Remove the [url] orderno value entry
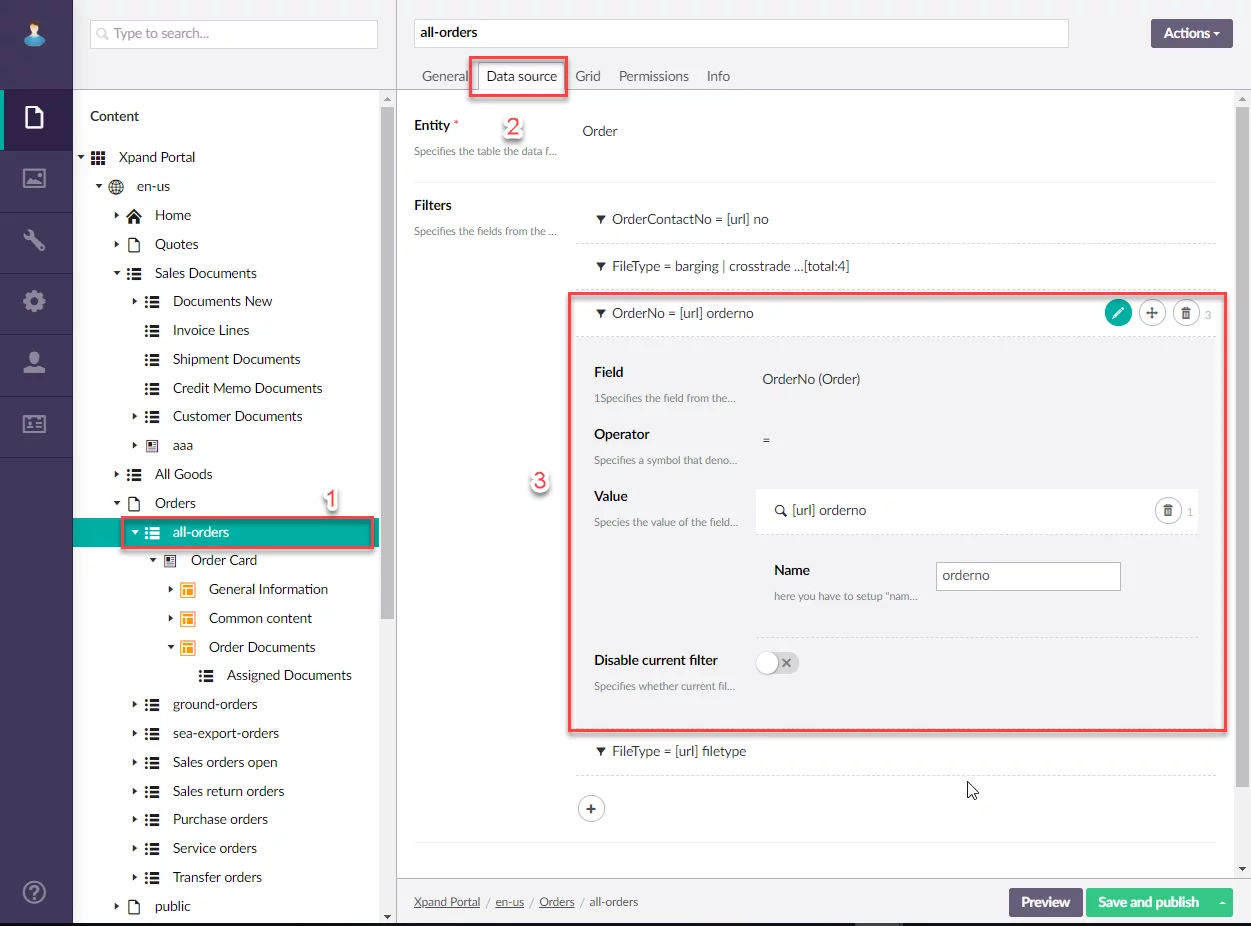The height and width of the screenshot is (926, 1251). [1168, 511]
